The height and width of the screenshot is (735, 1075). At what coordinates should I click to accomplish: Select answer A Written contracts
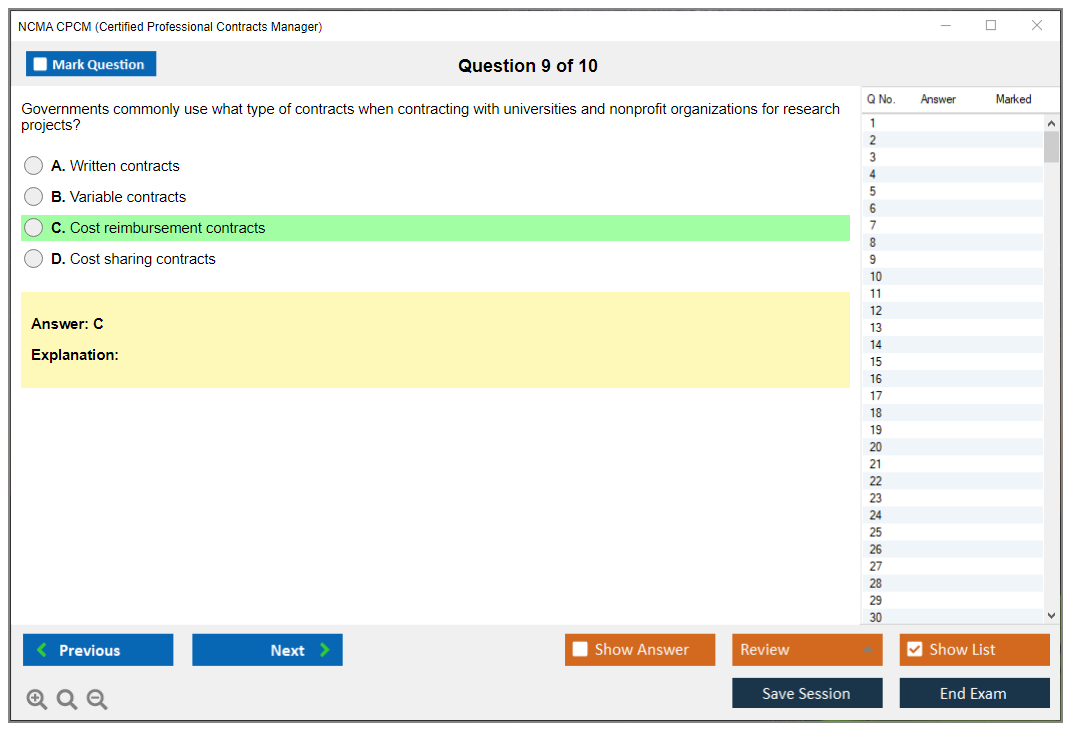click(x=34, y=166)
